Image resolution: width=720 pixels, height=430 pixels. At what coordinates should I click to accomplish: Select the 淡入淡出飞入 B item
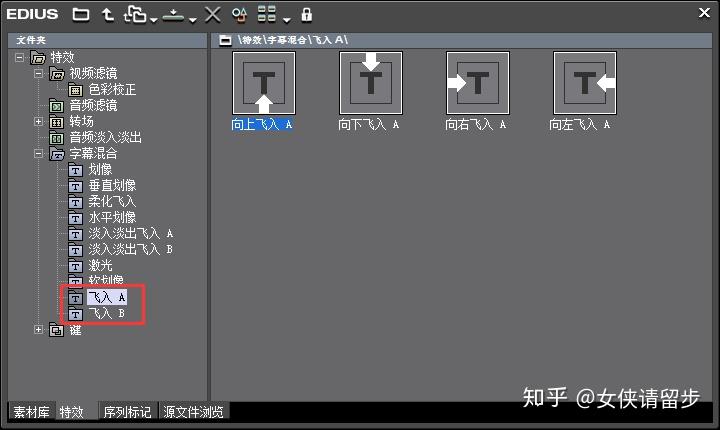click(x=130, y=249)
